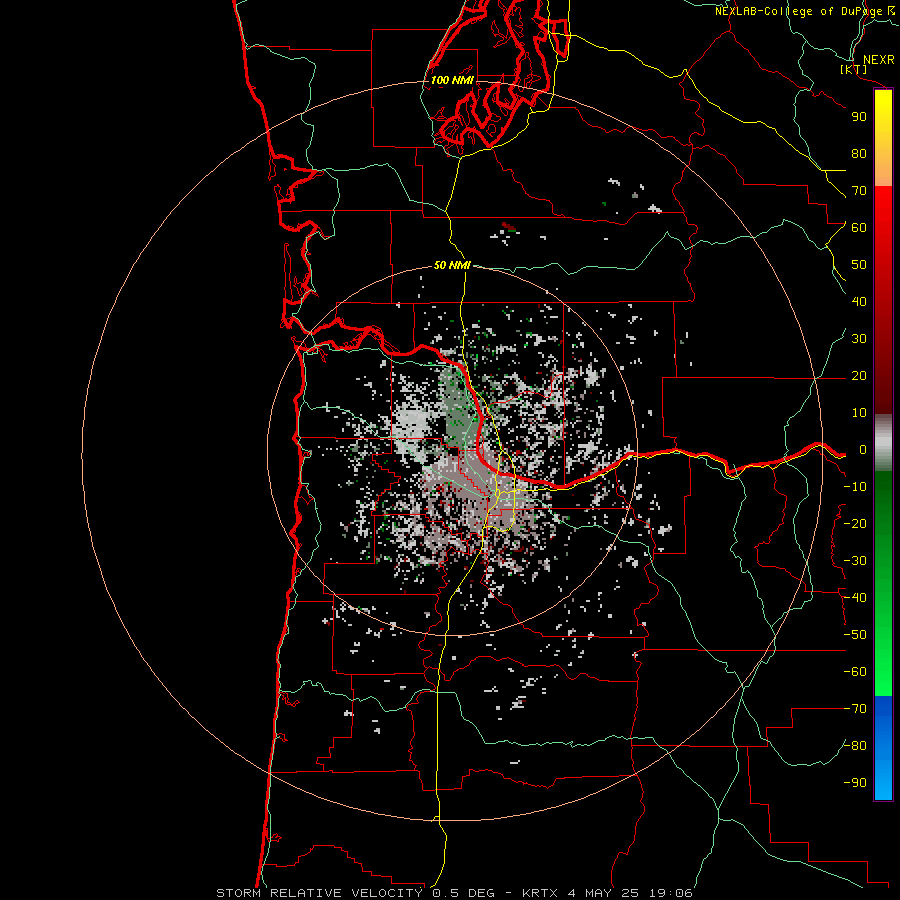Click the '[KT]' units label
Screen dimensions: 900x900
pyautogui.click(x=854, y=69)
